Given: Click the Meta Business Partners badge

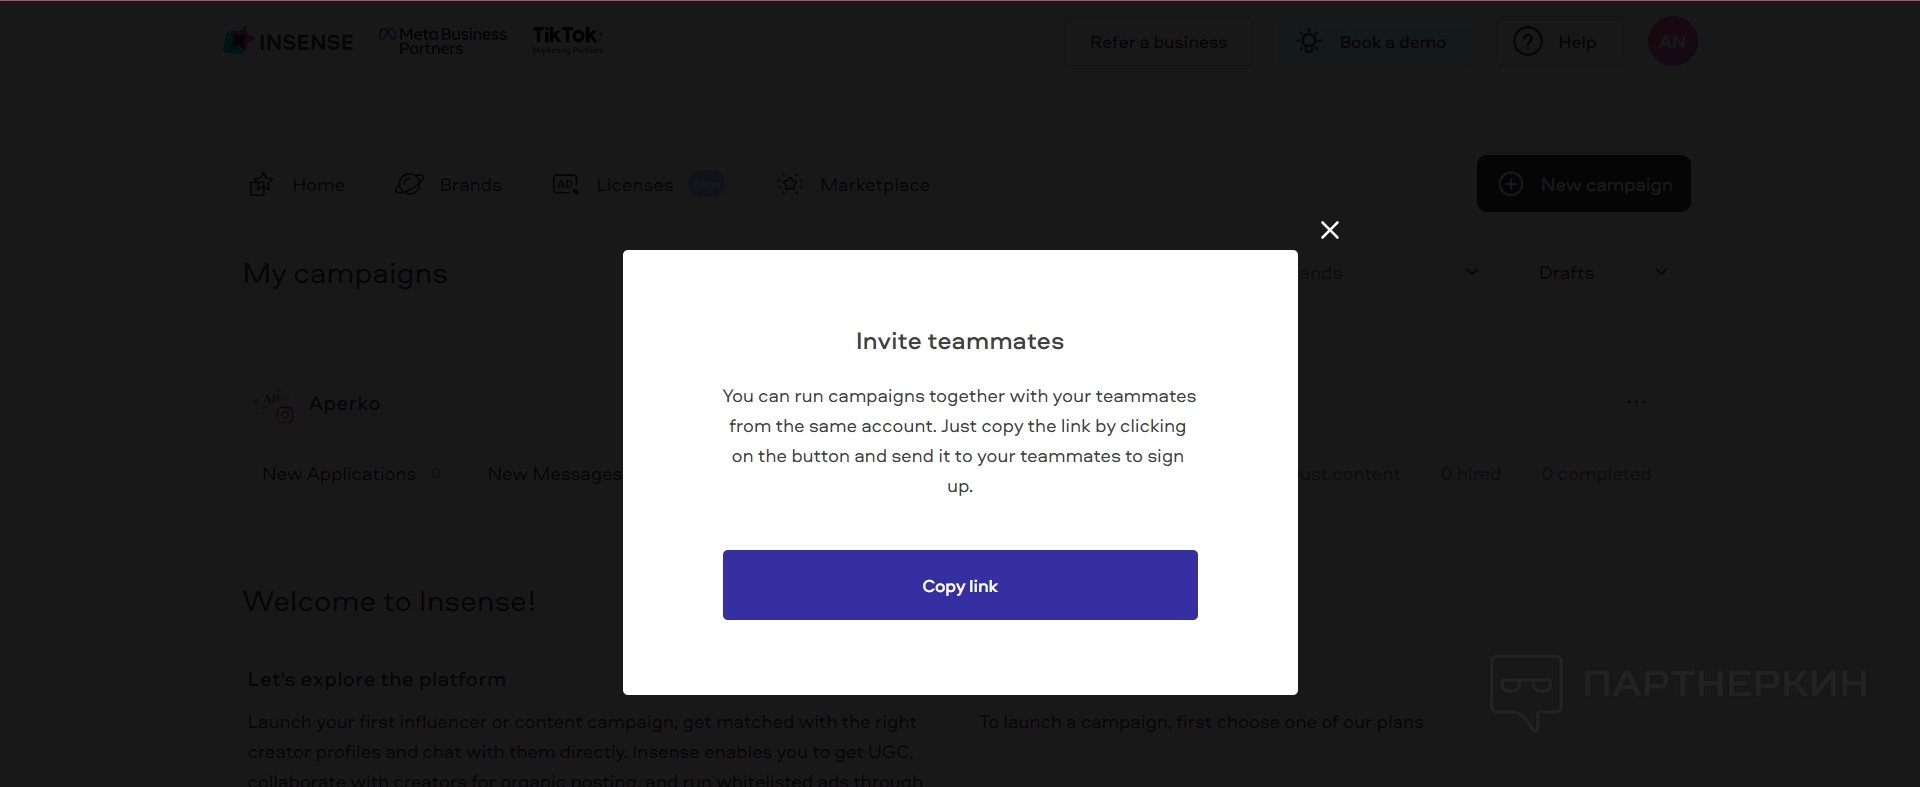Looking at the screenshot, I should click(443, 41).
